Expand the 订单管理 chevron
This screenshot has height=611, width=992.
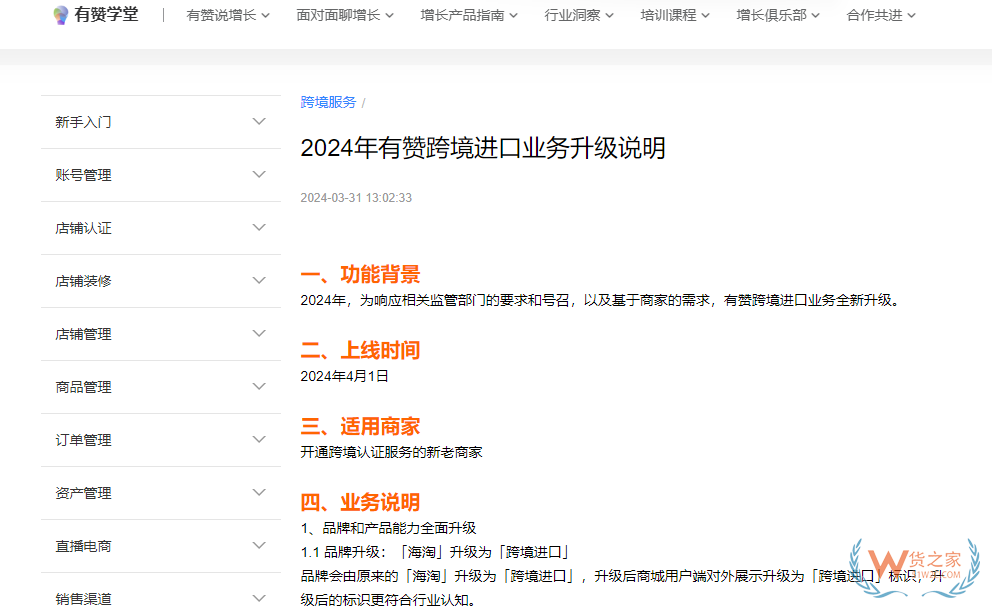pos(259,440)
